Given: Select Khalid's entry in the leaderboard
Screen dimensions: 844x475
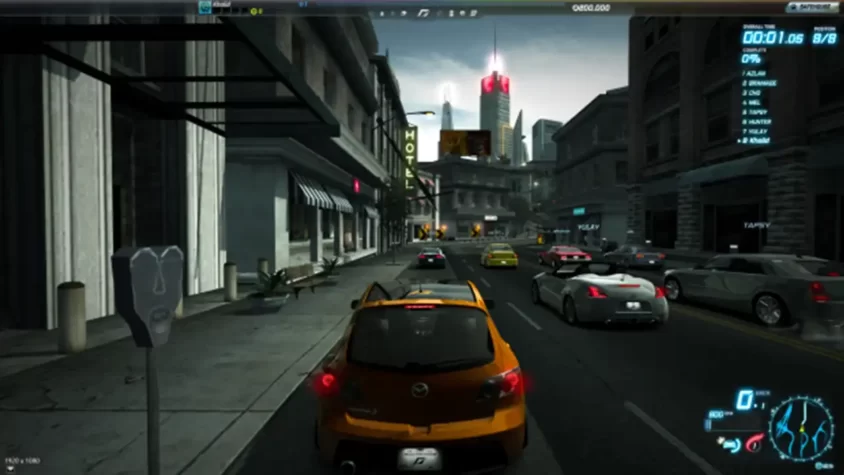Looking at the screenshot, I should (x=754, y=141).
